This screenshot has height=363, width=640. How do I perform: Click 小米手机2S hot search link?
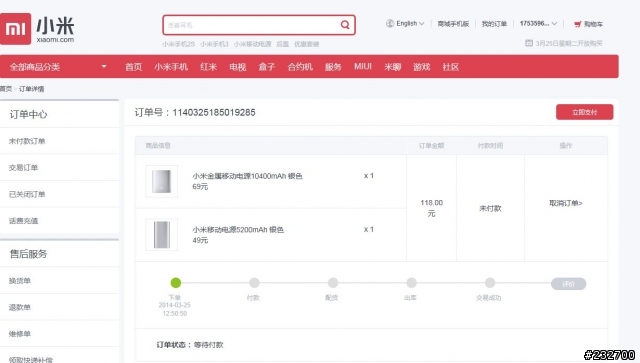click(178, 44)
